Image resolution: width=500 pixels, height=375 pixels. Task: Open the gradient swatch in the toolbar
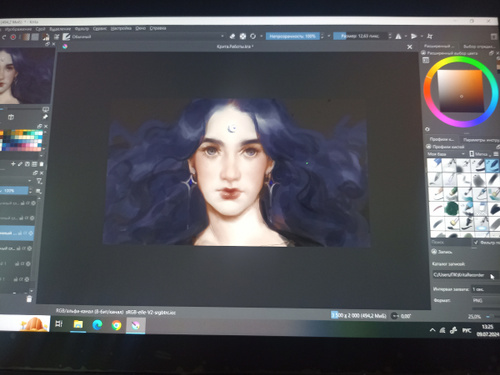pyautogui.click(x=26, y=37)
